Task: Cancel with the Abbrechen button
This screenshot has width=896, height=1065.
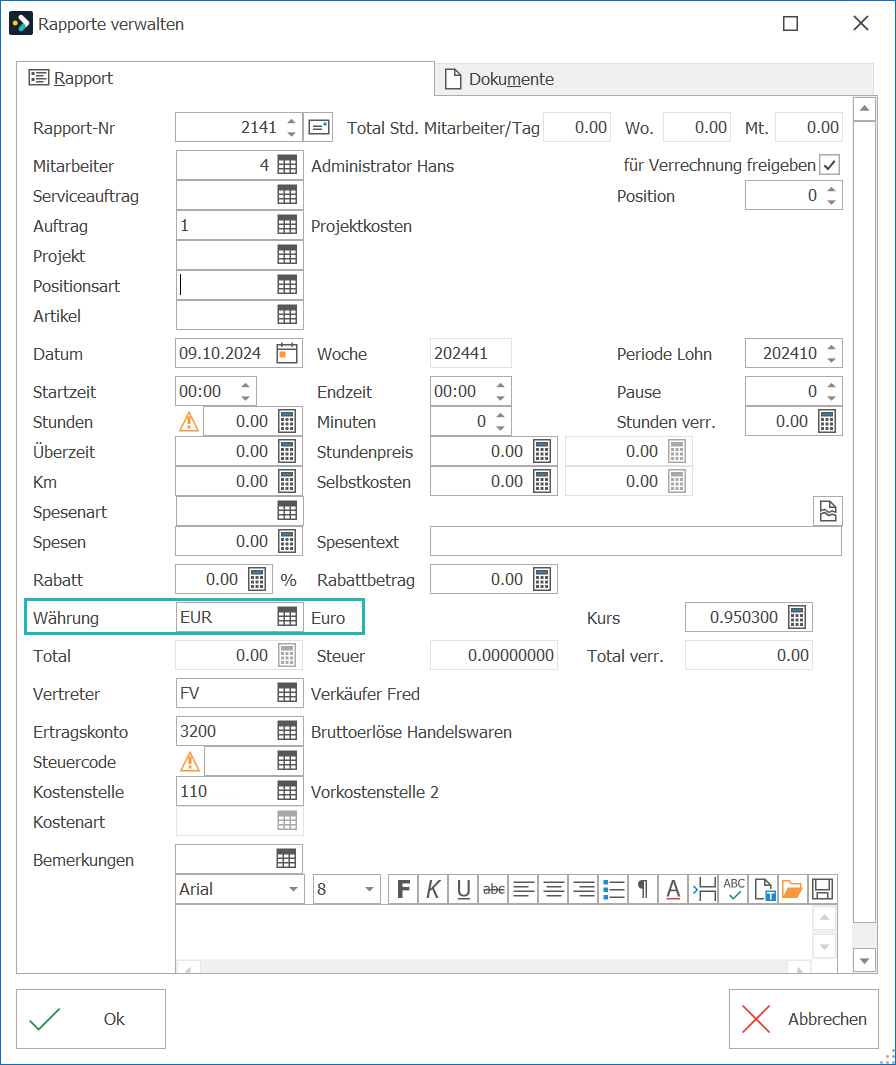Action: tap(804, 1019)
